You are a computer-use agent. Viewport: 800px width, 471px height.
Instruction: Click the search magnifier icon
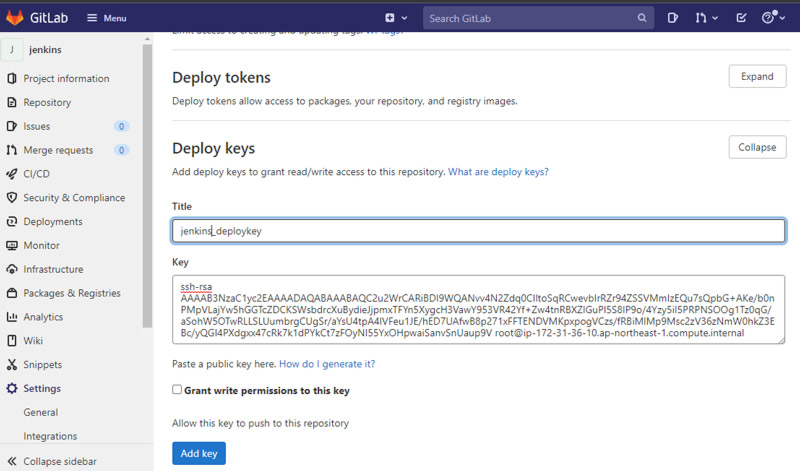(x=642, y=18)
